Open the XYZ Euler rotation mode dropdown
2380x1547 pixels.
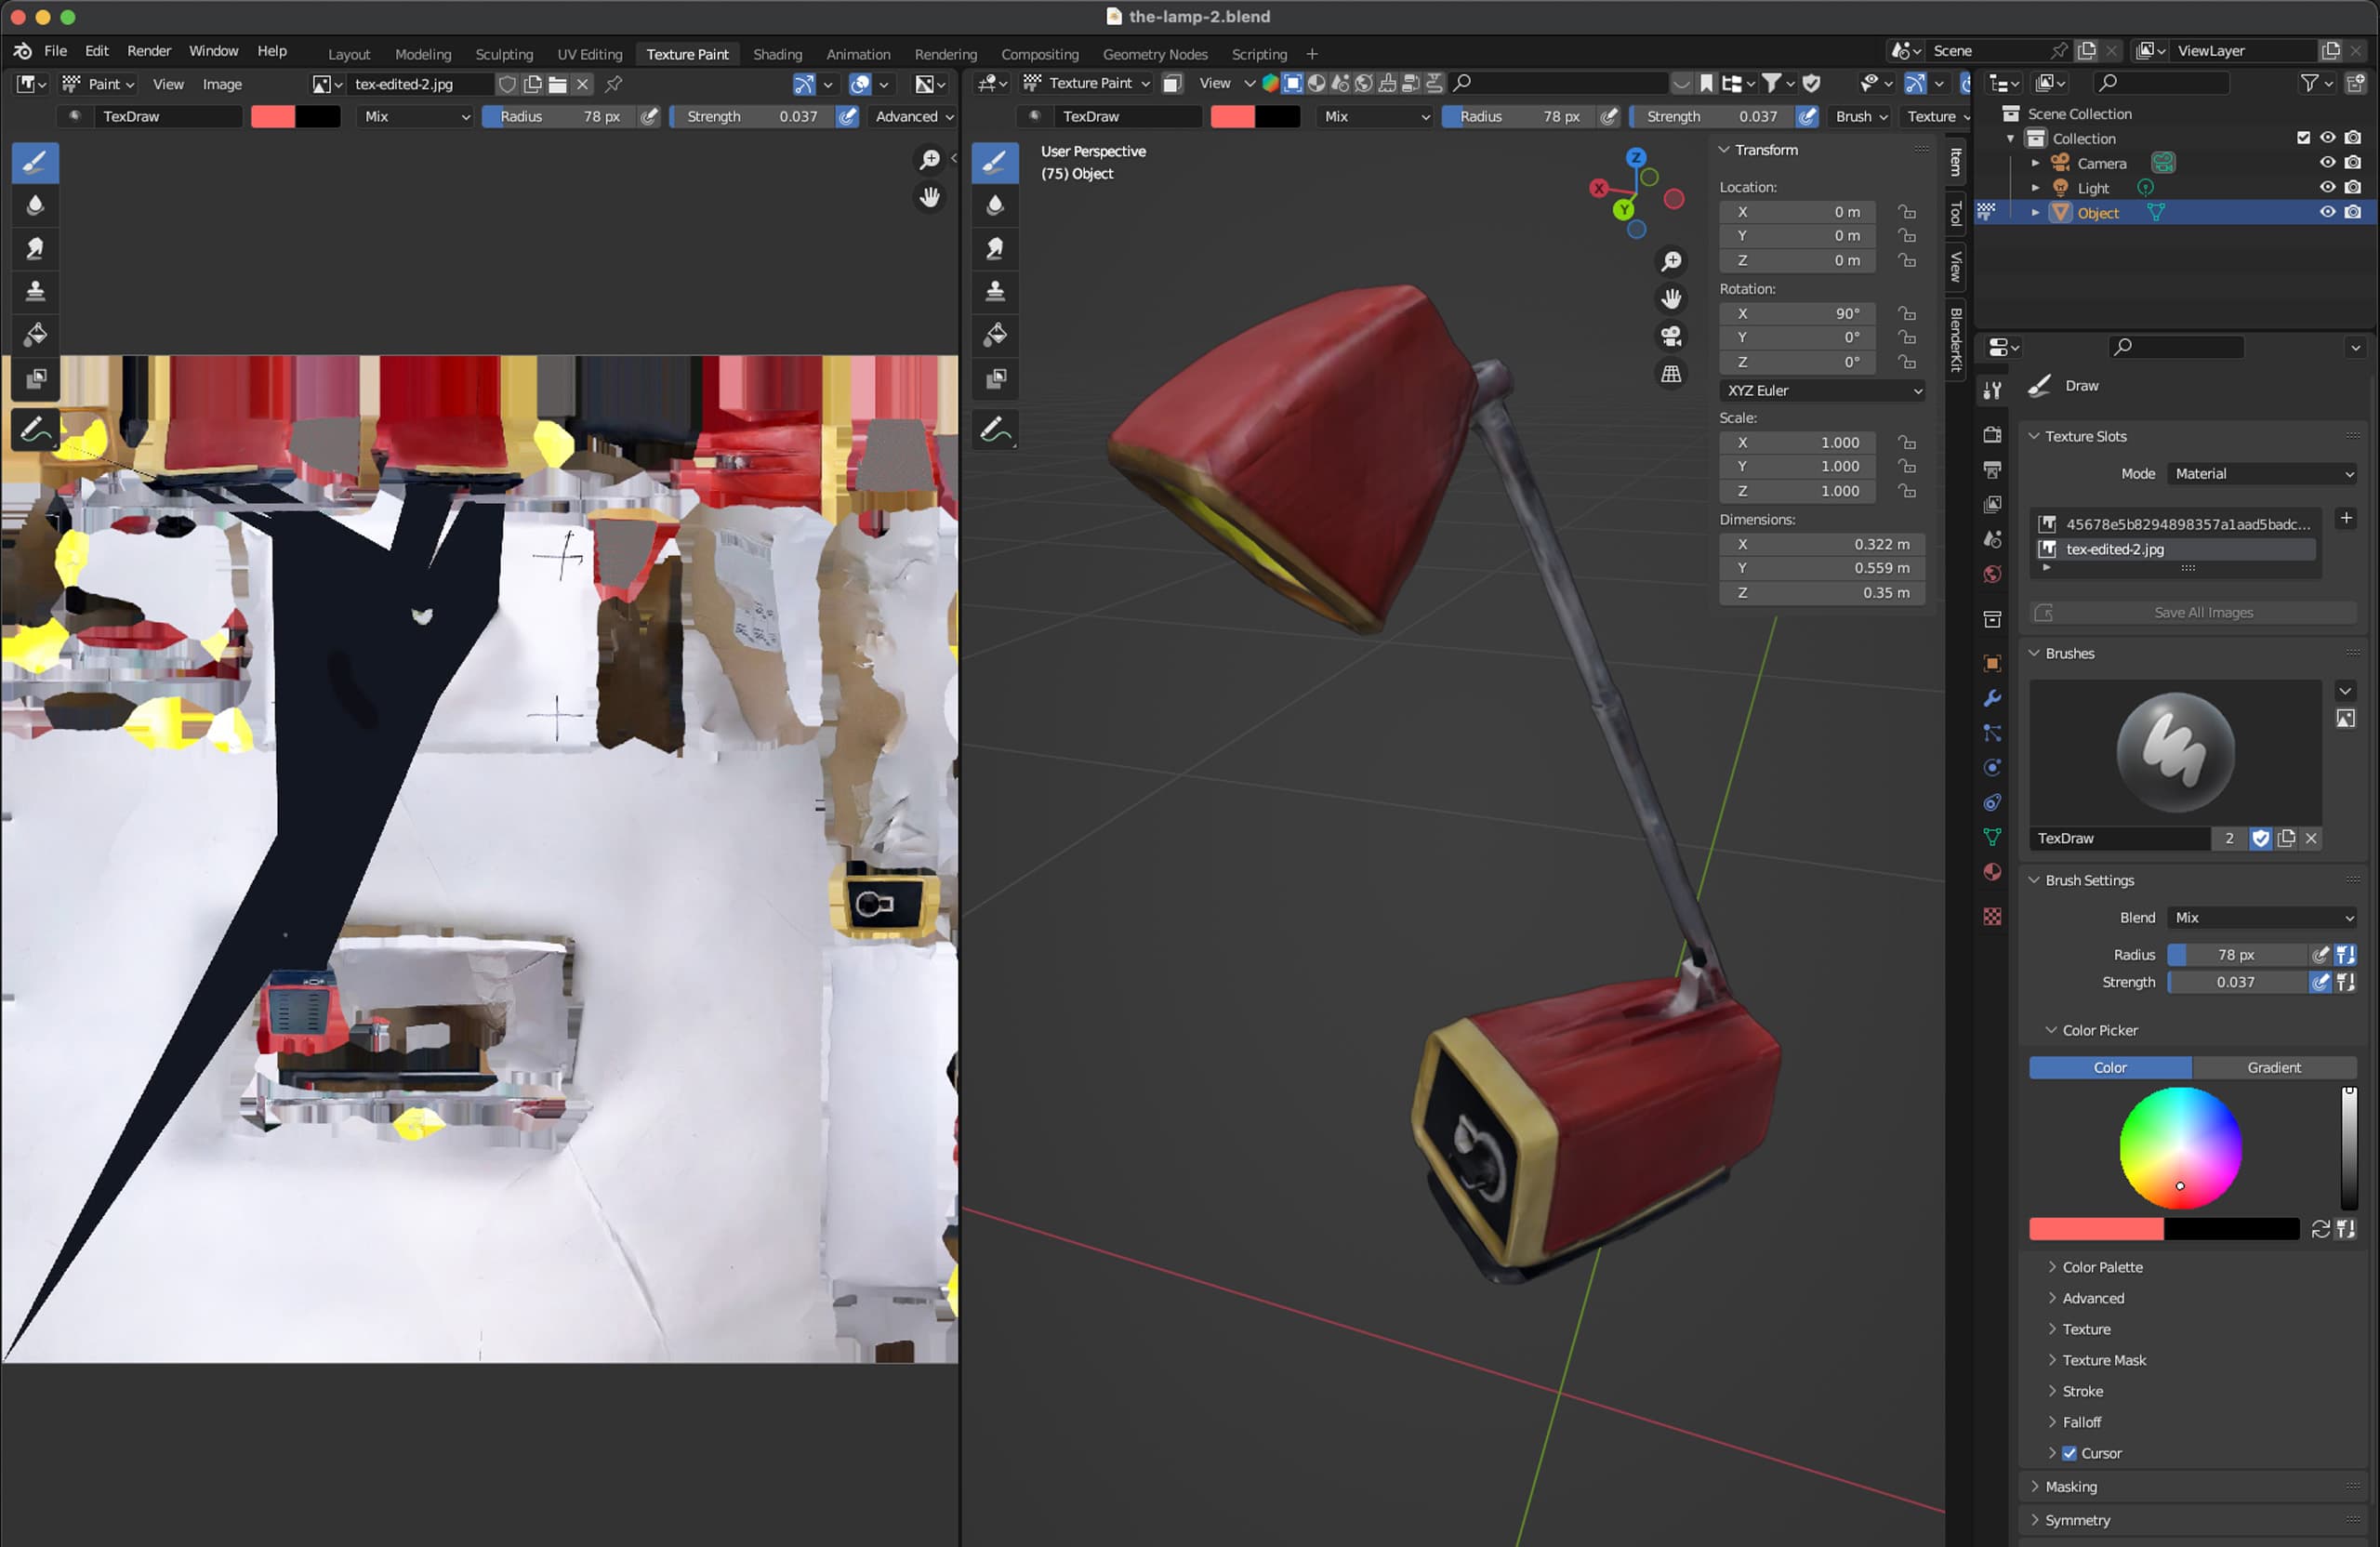(1822, 390)
